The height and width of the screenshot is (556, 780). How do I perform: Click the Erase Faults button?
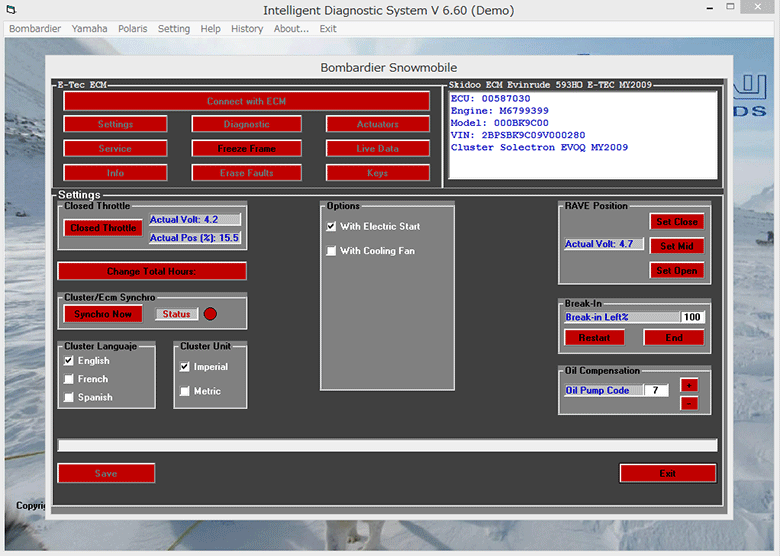[247, 173]
